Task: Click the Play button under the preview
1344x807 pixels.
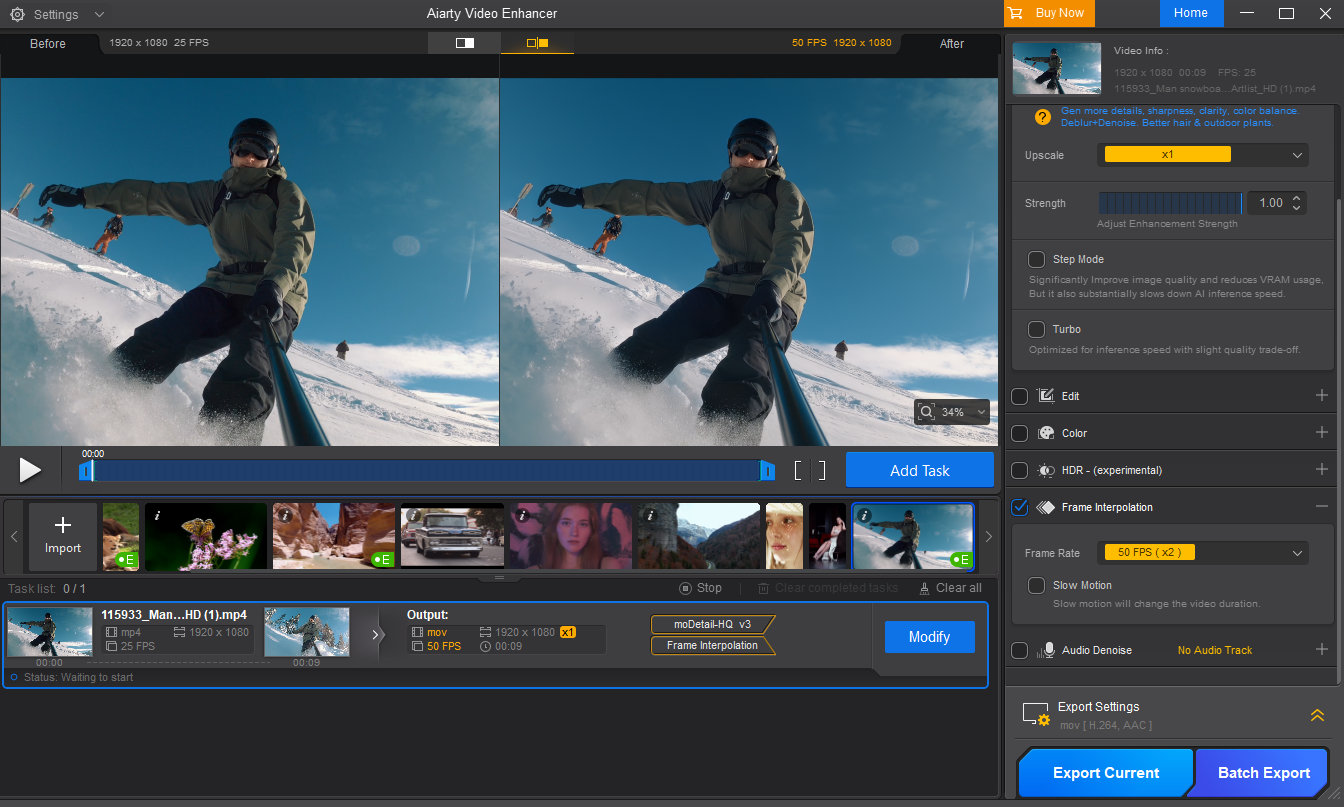Action: (x=30, y=470)
